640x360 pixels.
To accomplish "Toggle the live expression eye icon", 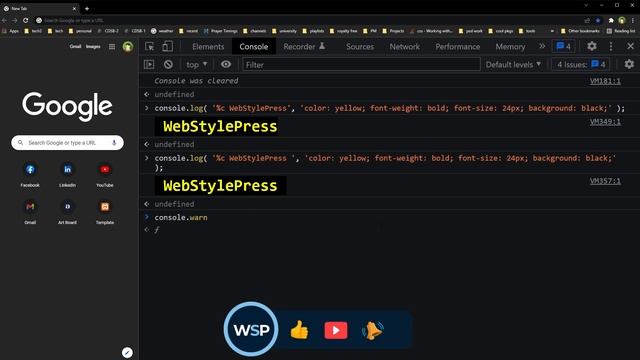I will coord(226,64).
